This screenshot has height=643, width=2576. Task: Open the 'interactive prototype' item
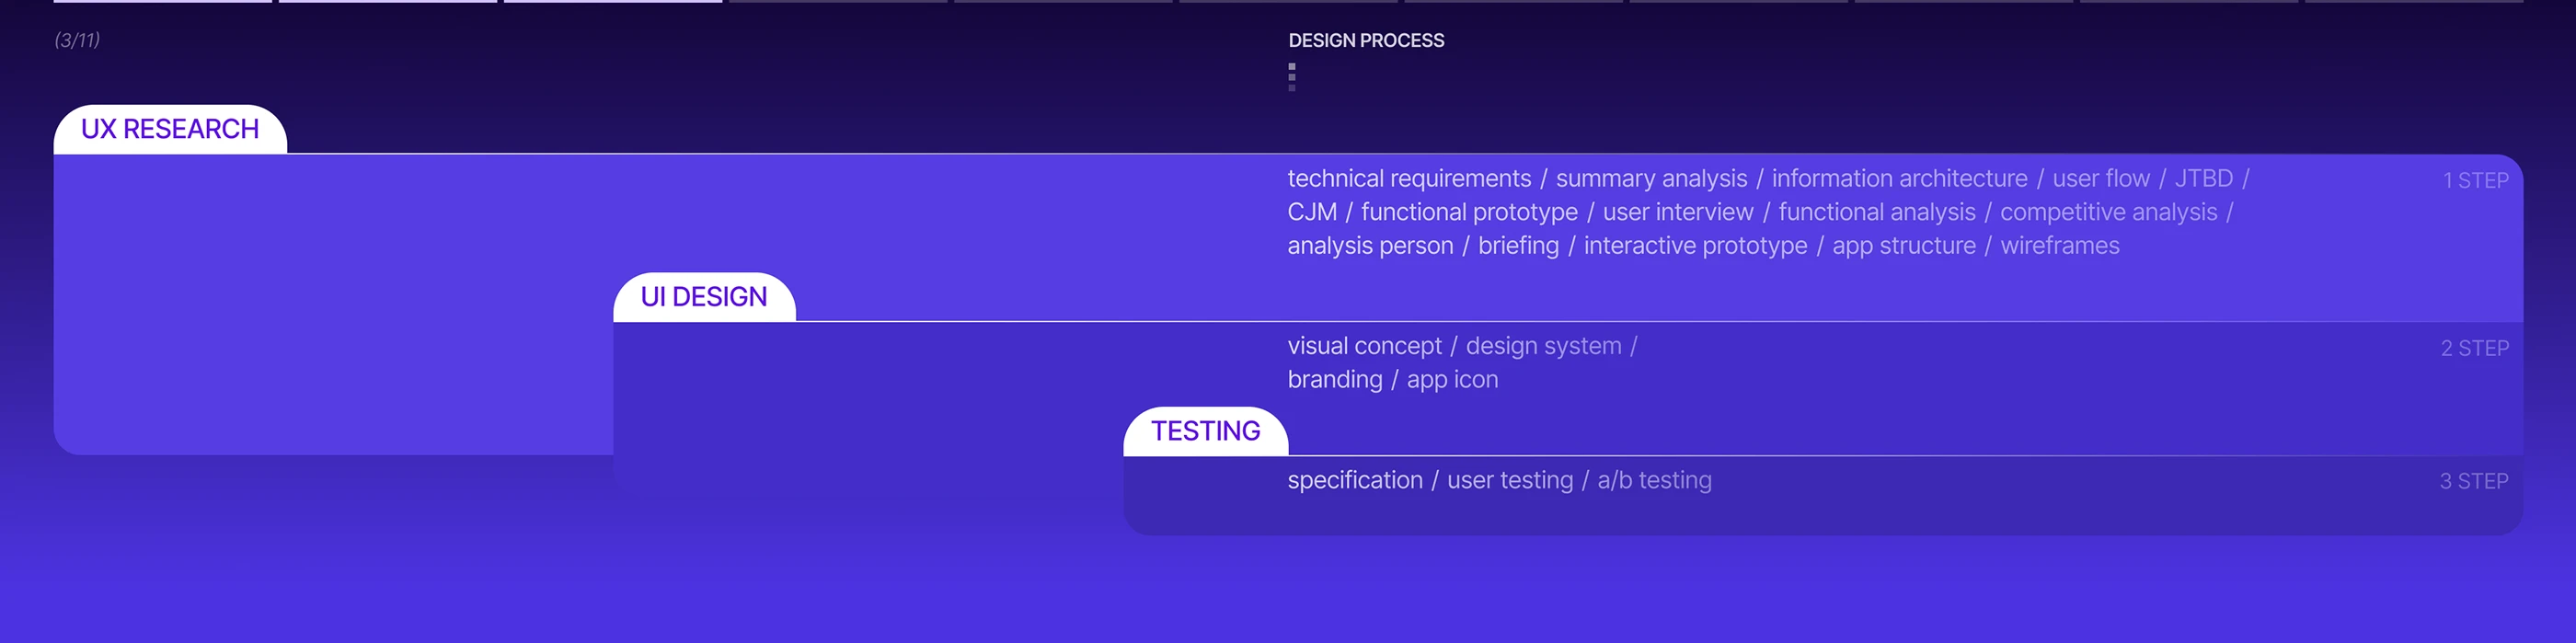click(x=1695, y=246)
